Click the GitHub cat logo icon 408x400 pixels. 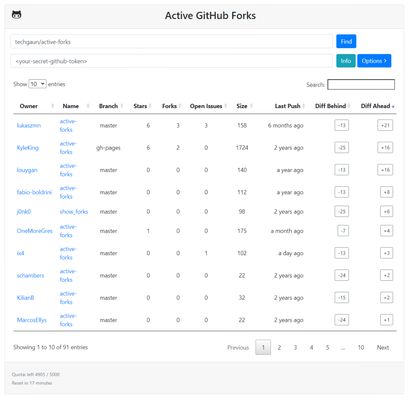(x=17, y=15)
